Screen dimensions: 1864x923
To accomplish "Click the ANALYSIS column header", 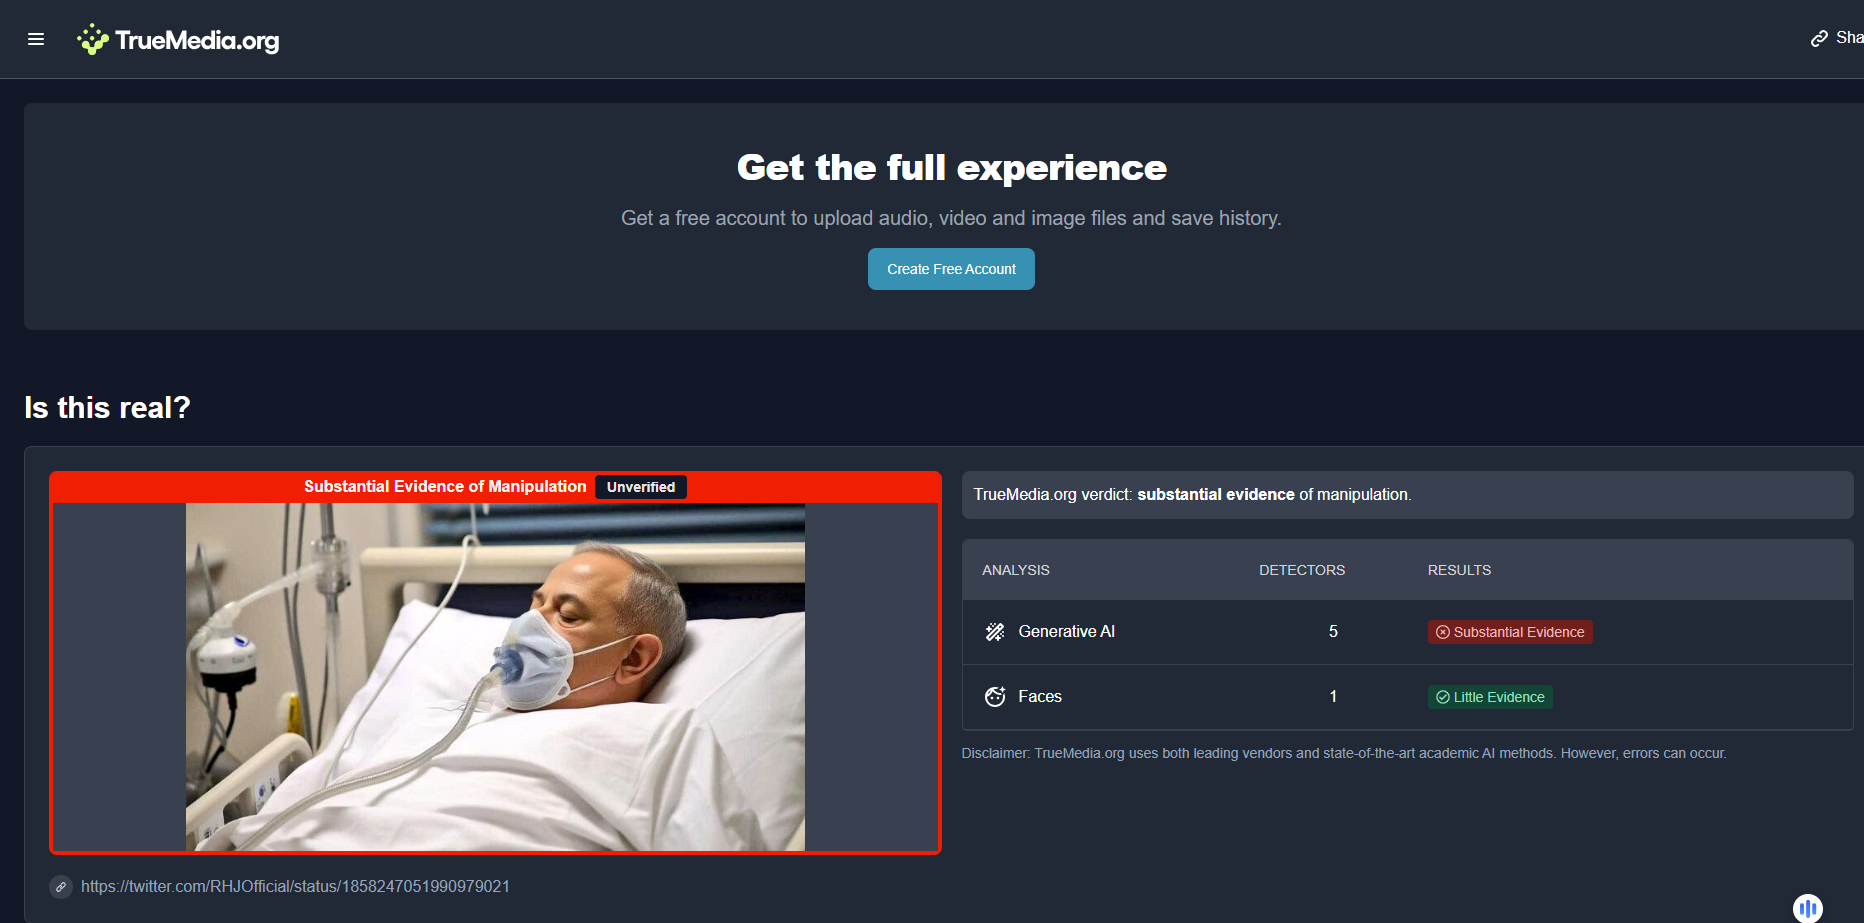I will pos(1015,570).
